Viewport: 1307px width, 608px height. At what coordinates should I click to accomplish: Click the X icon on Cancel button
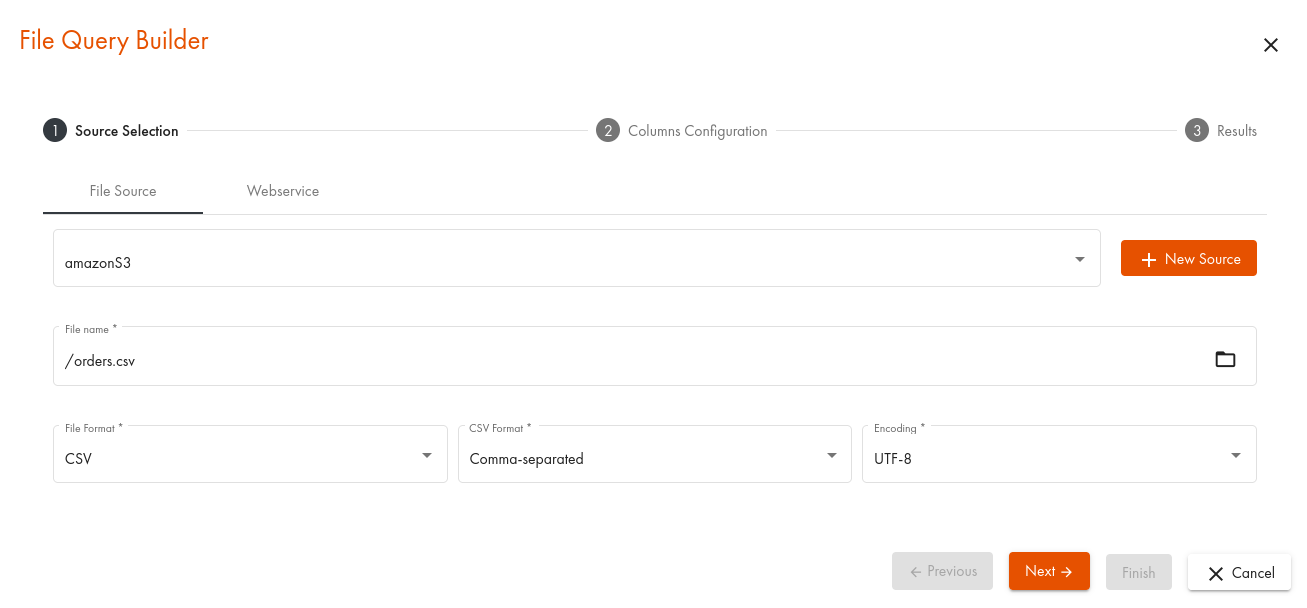1215,574
